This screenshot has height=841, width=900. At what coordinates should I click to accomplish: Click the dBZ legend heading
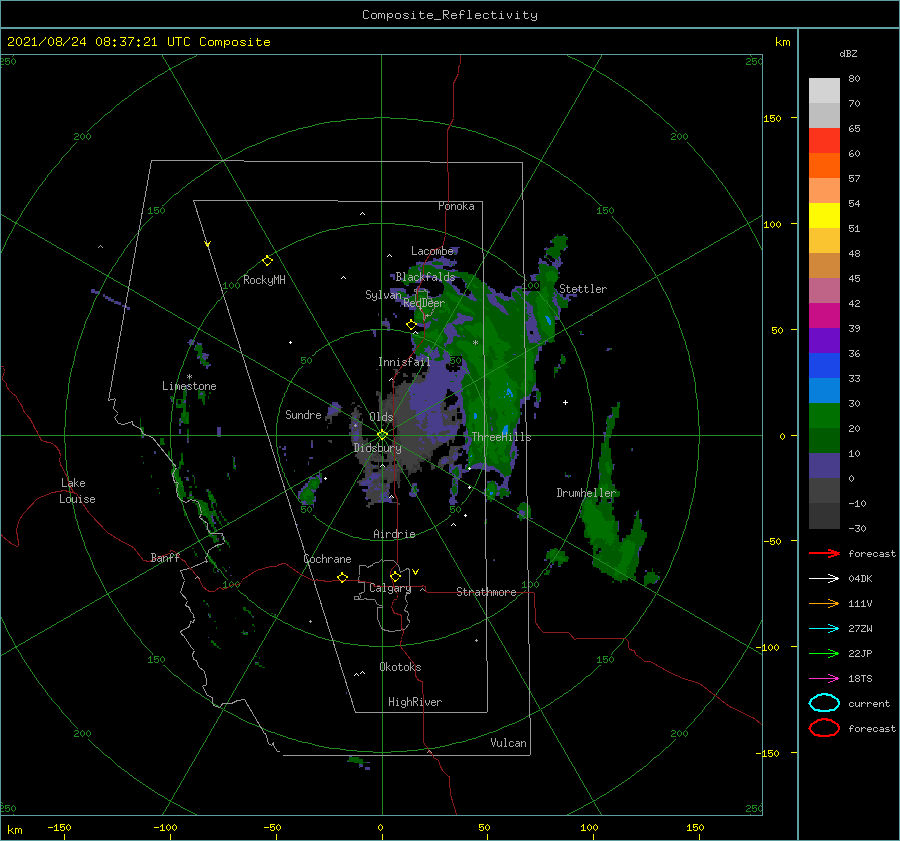coord(848,53)
